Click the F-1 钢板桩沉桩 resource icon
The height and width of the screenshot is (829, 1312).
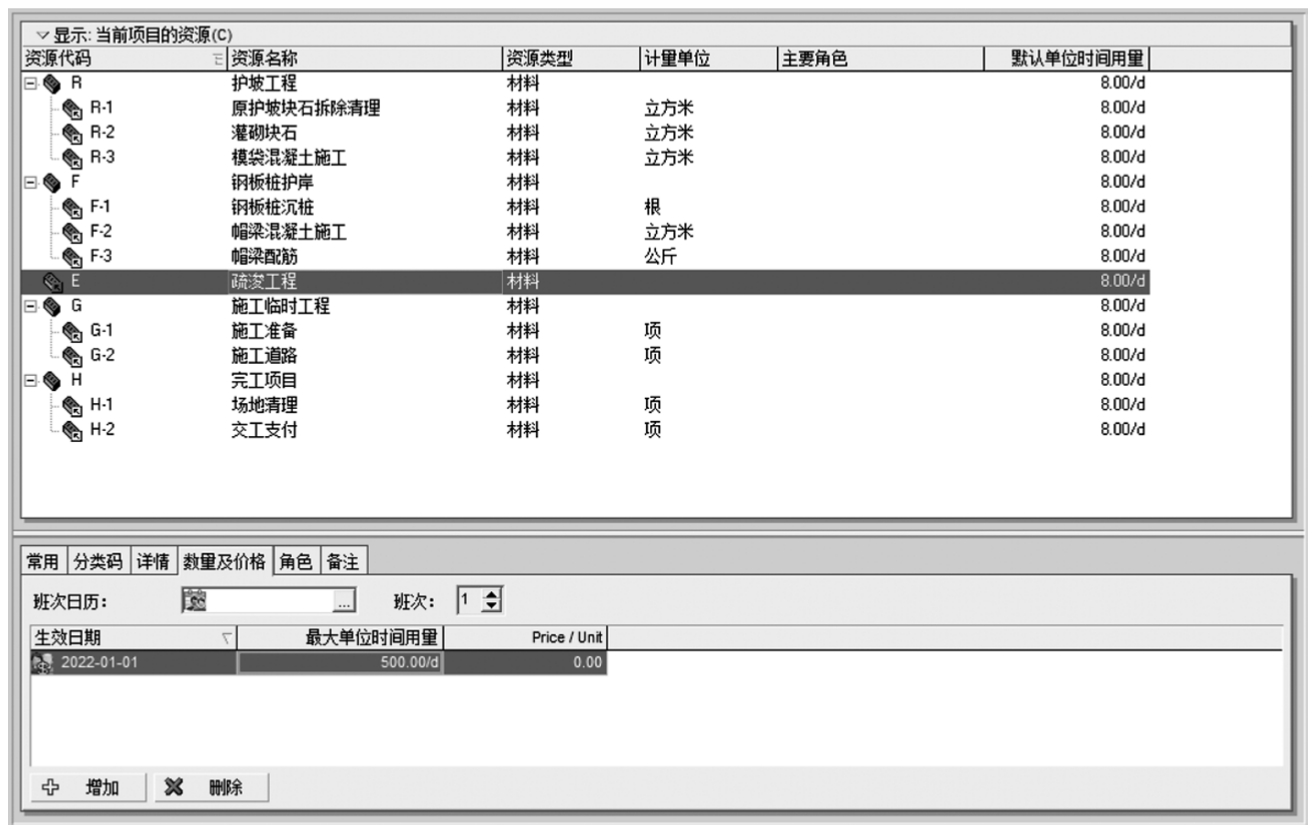coord(71,208)
